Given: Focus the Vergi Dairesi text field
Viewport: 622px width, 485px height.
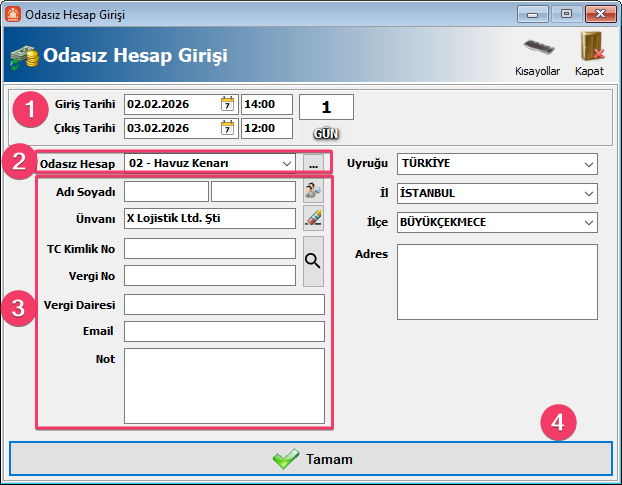Looking at the screenshot, I should [x=224, y=305].
